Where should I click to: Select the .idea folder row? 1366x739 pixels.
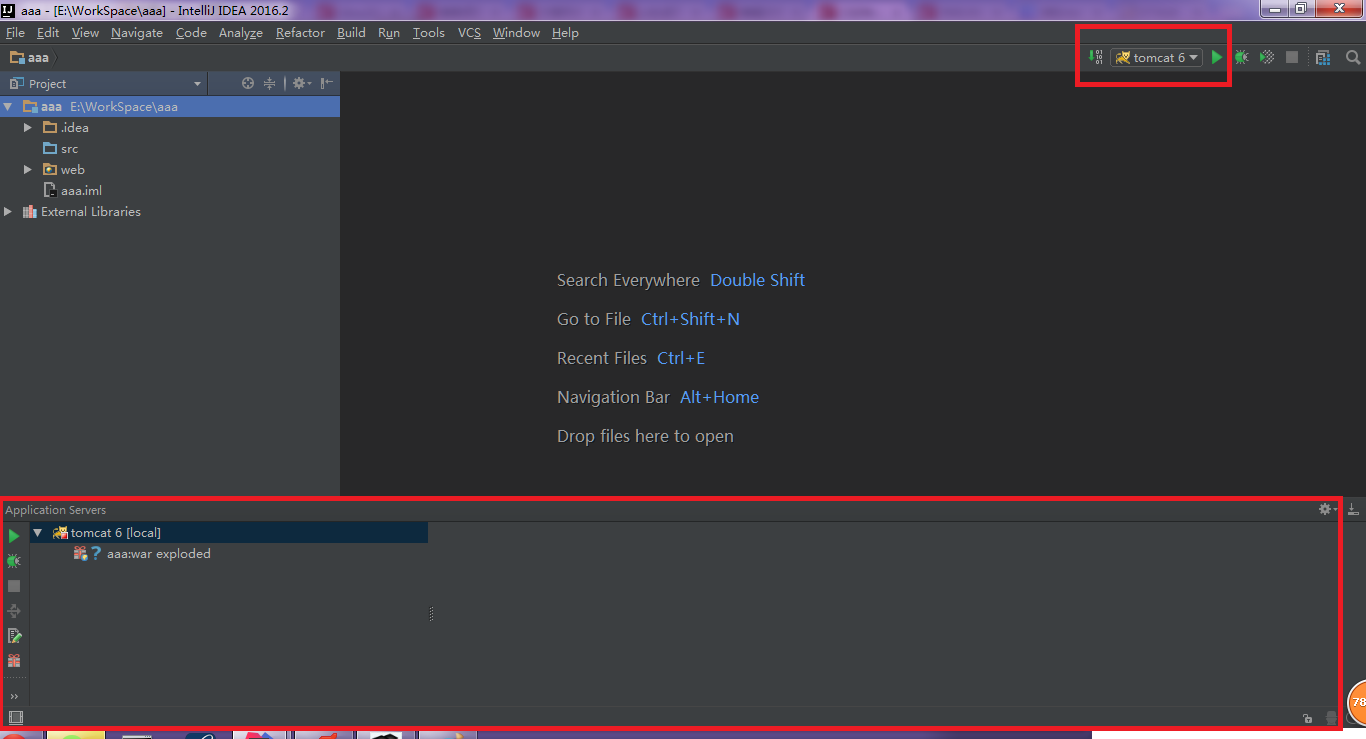170,127
